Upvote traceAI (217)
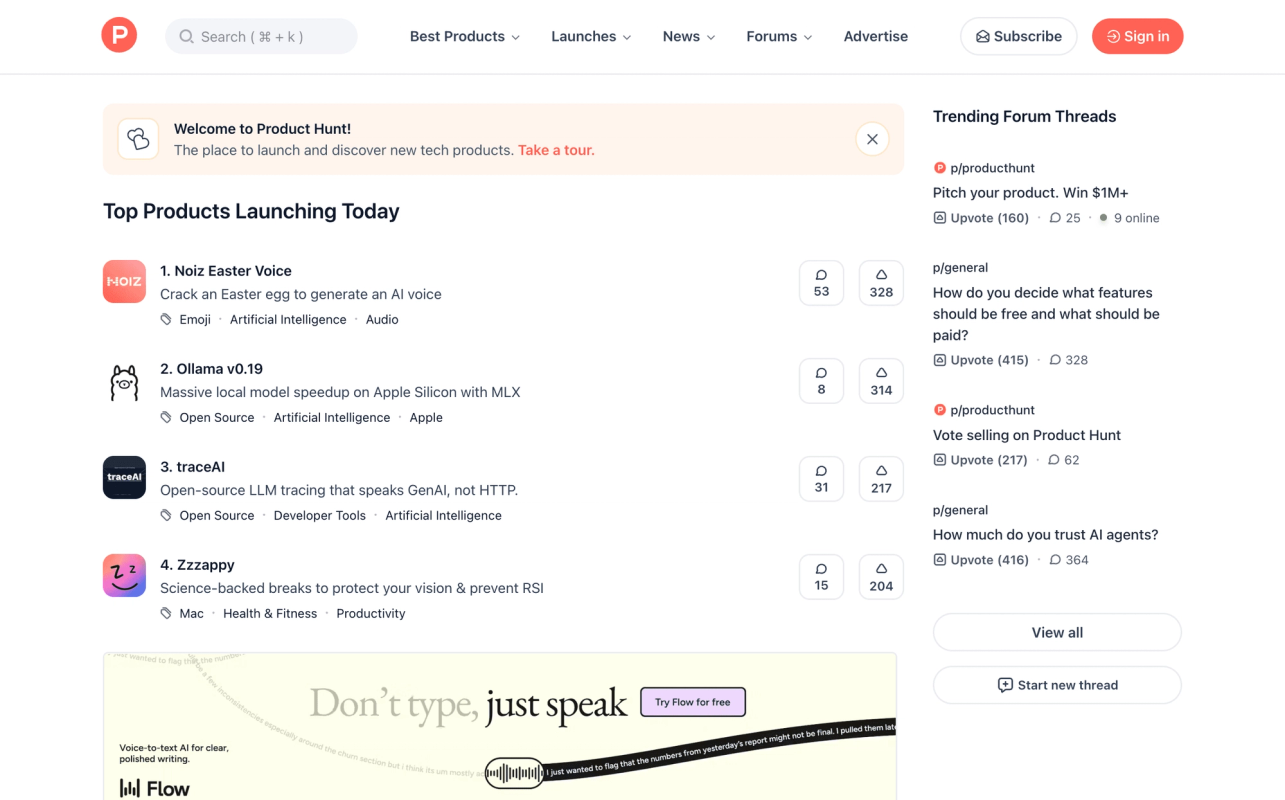 pos(881,479)
